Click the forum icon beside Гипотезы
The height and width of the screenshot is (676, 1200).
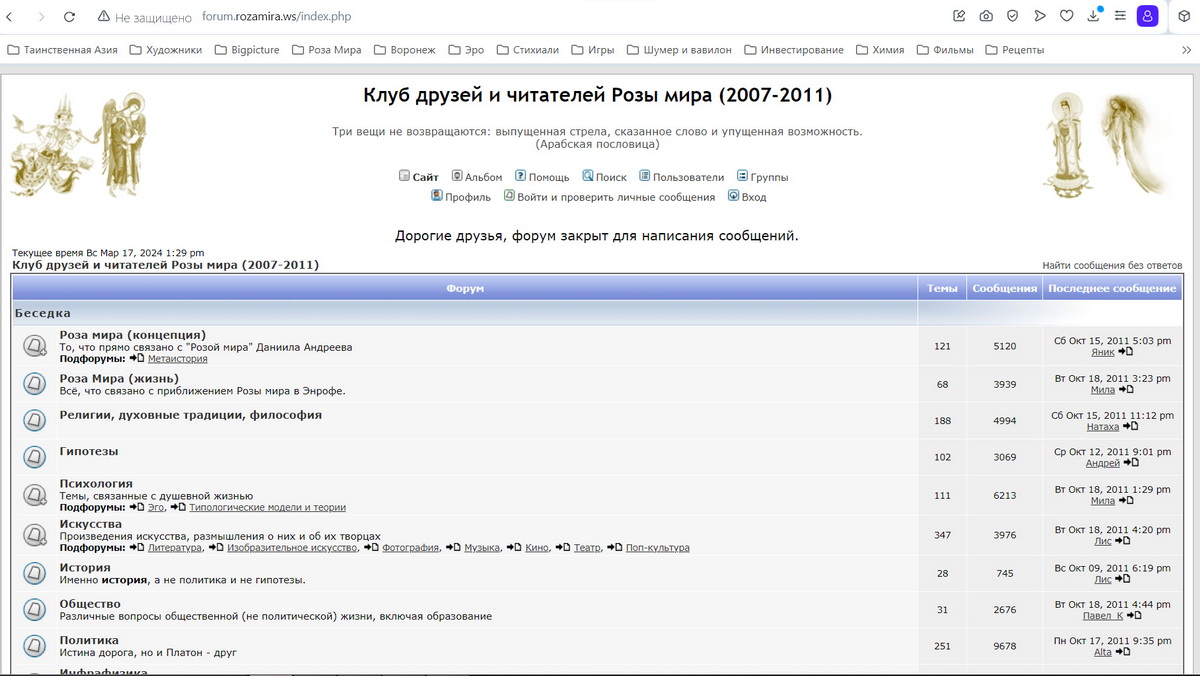click(35, 456)
